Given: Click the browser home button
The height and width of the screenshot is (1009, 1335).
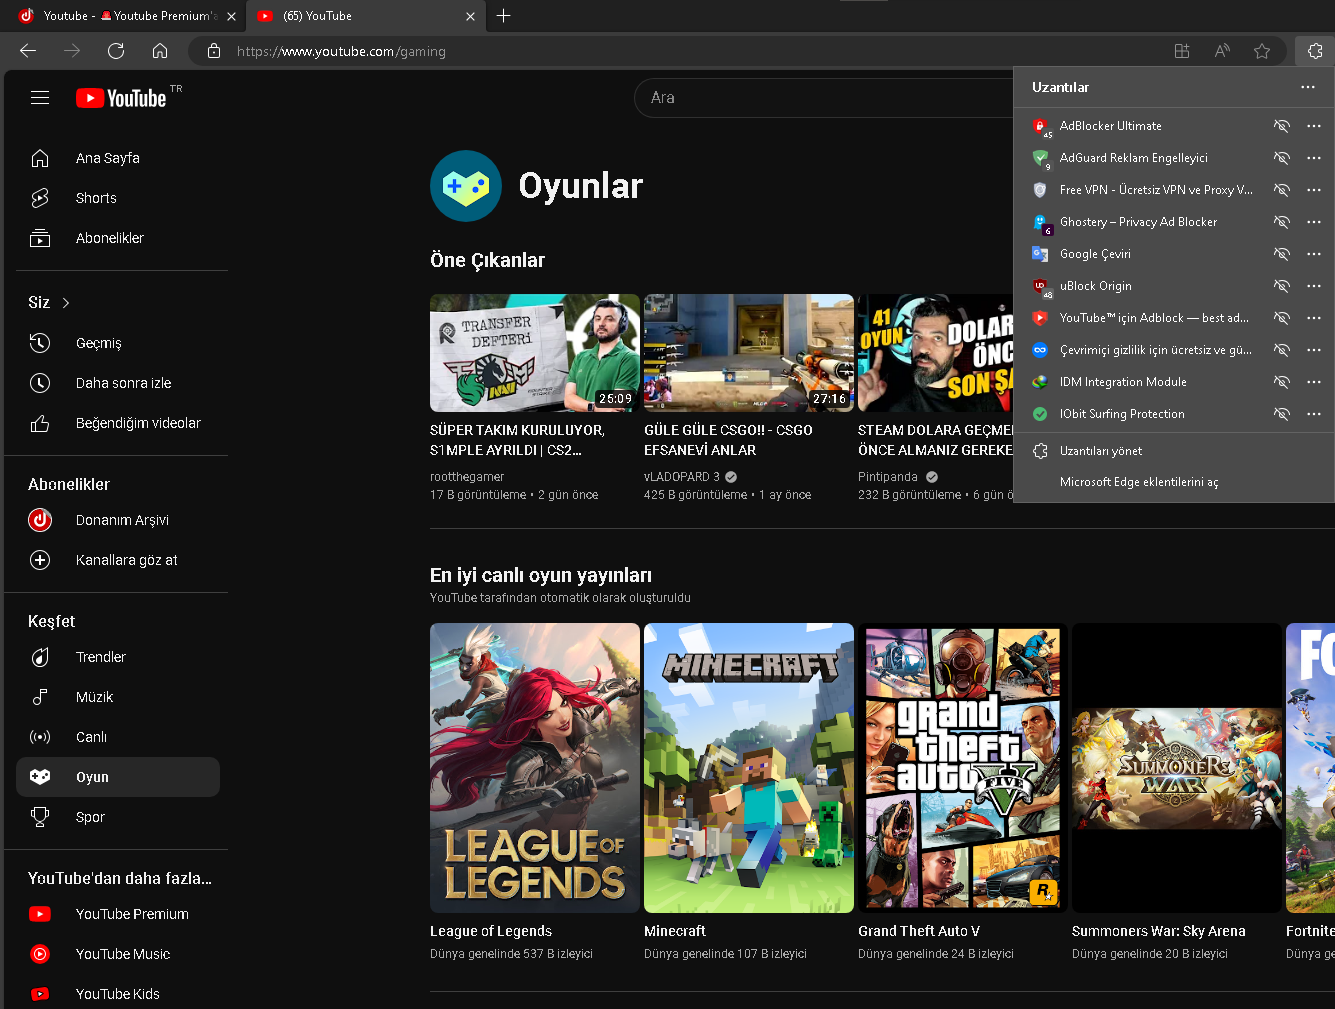Looking at the screenshot, I should click(x=160, y=51).
